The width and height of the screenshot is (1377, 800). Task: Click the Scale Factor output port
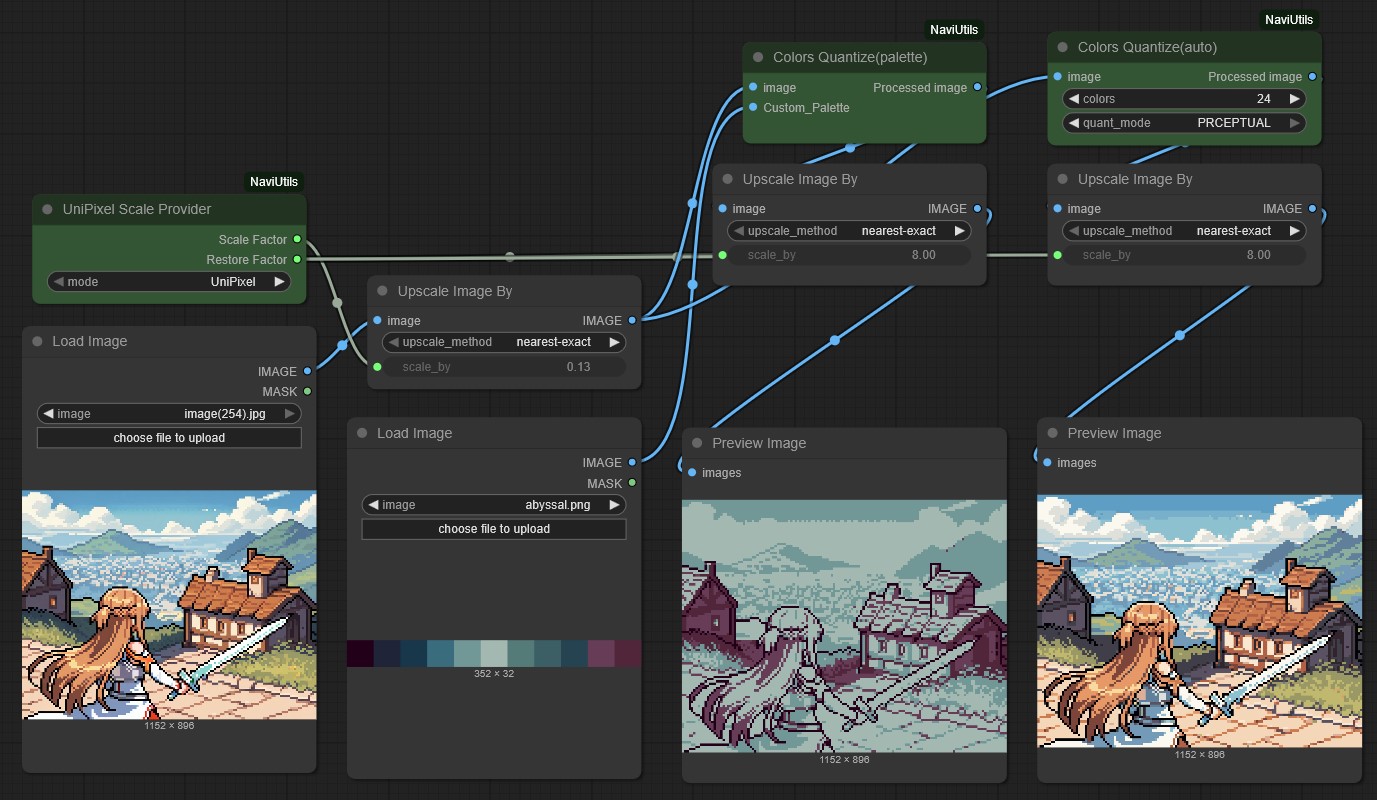coord(297,240)
